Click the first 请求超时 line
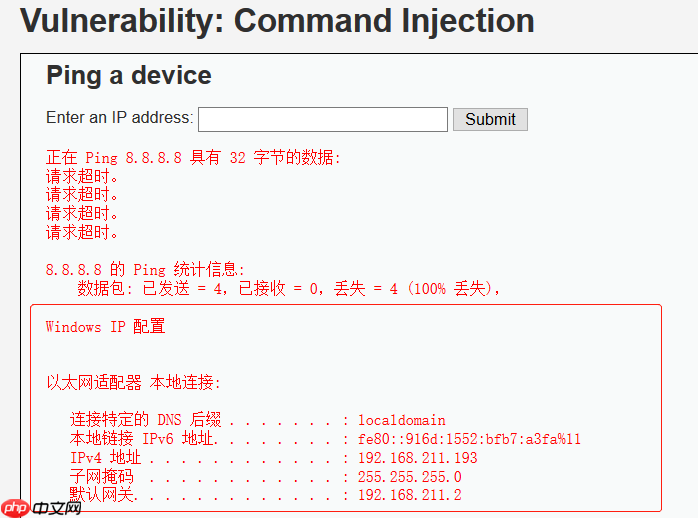 [82, 176]
